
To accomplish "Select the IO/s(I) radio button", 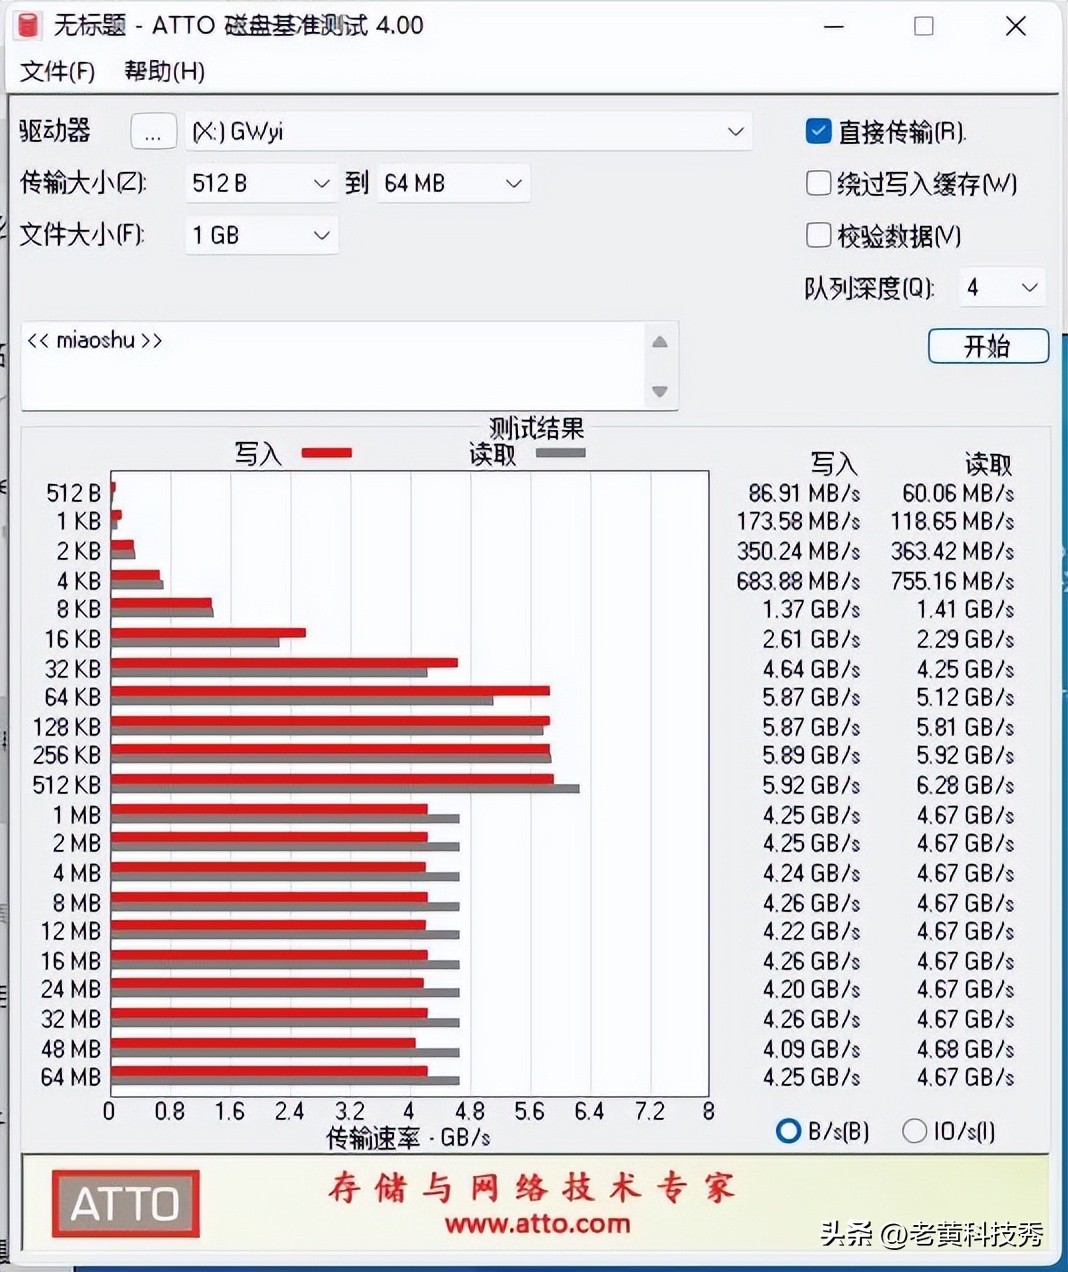I will tap(913, 1131).
